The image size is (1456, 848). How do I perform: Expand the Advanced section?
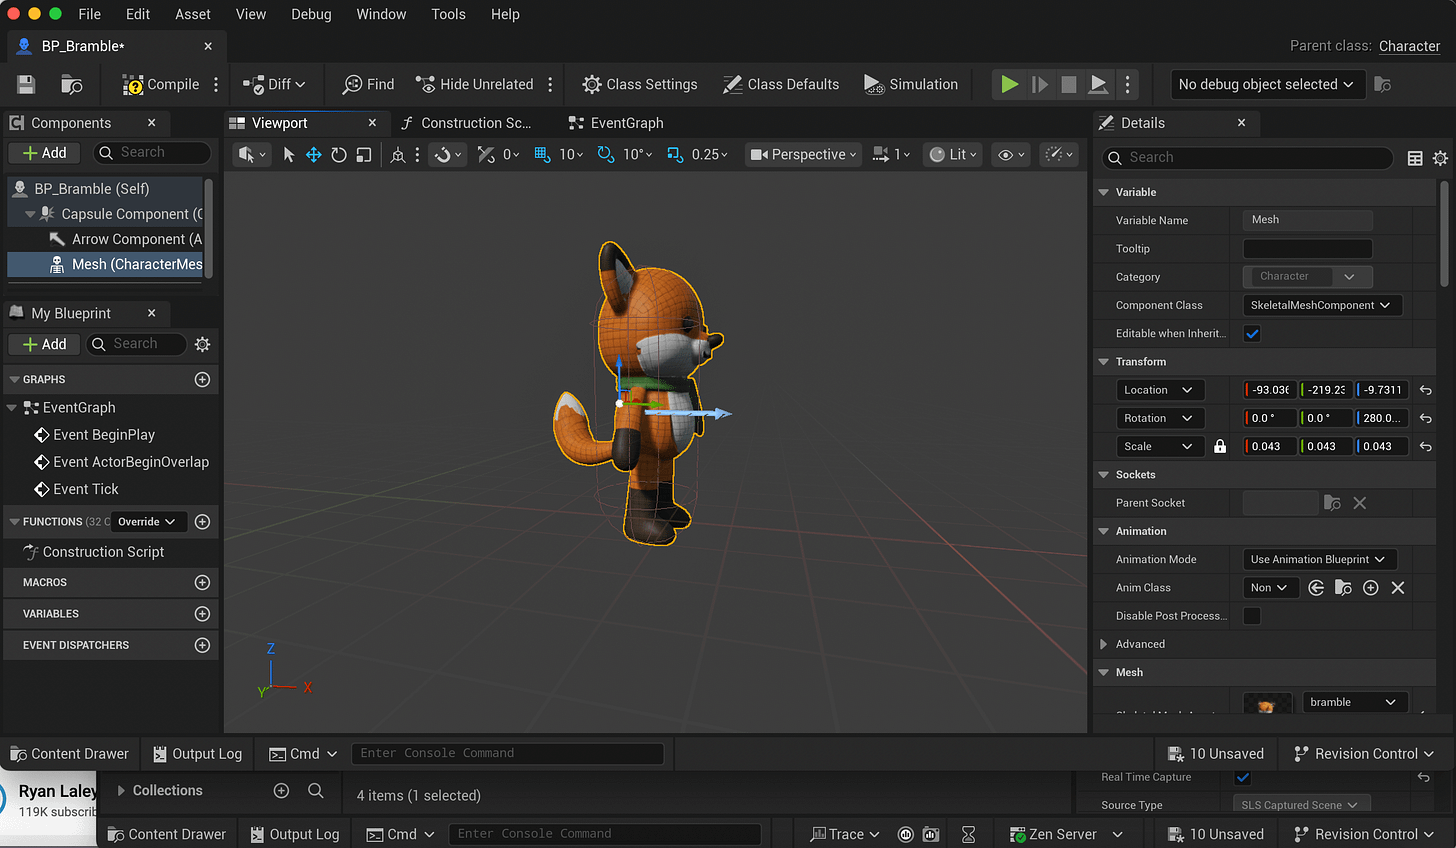tap(1104, 645)
